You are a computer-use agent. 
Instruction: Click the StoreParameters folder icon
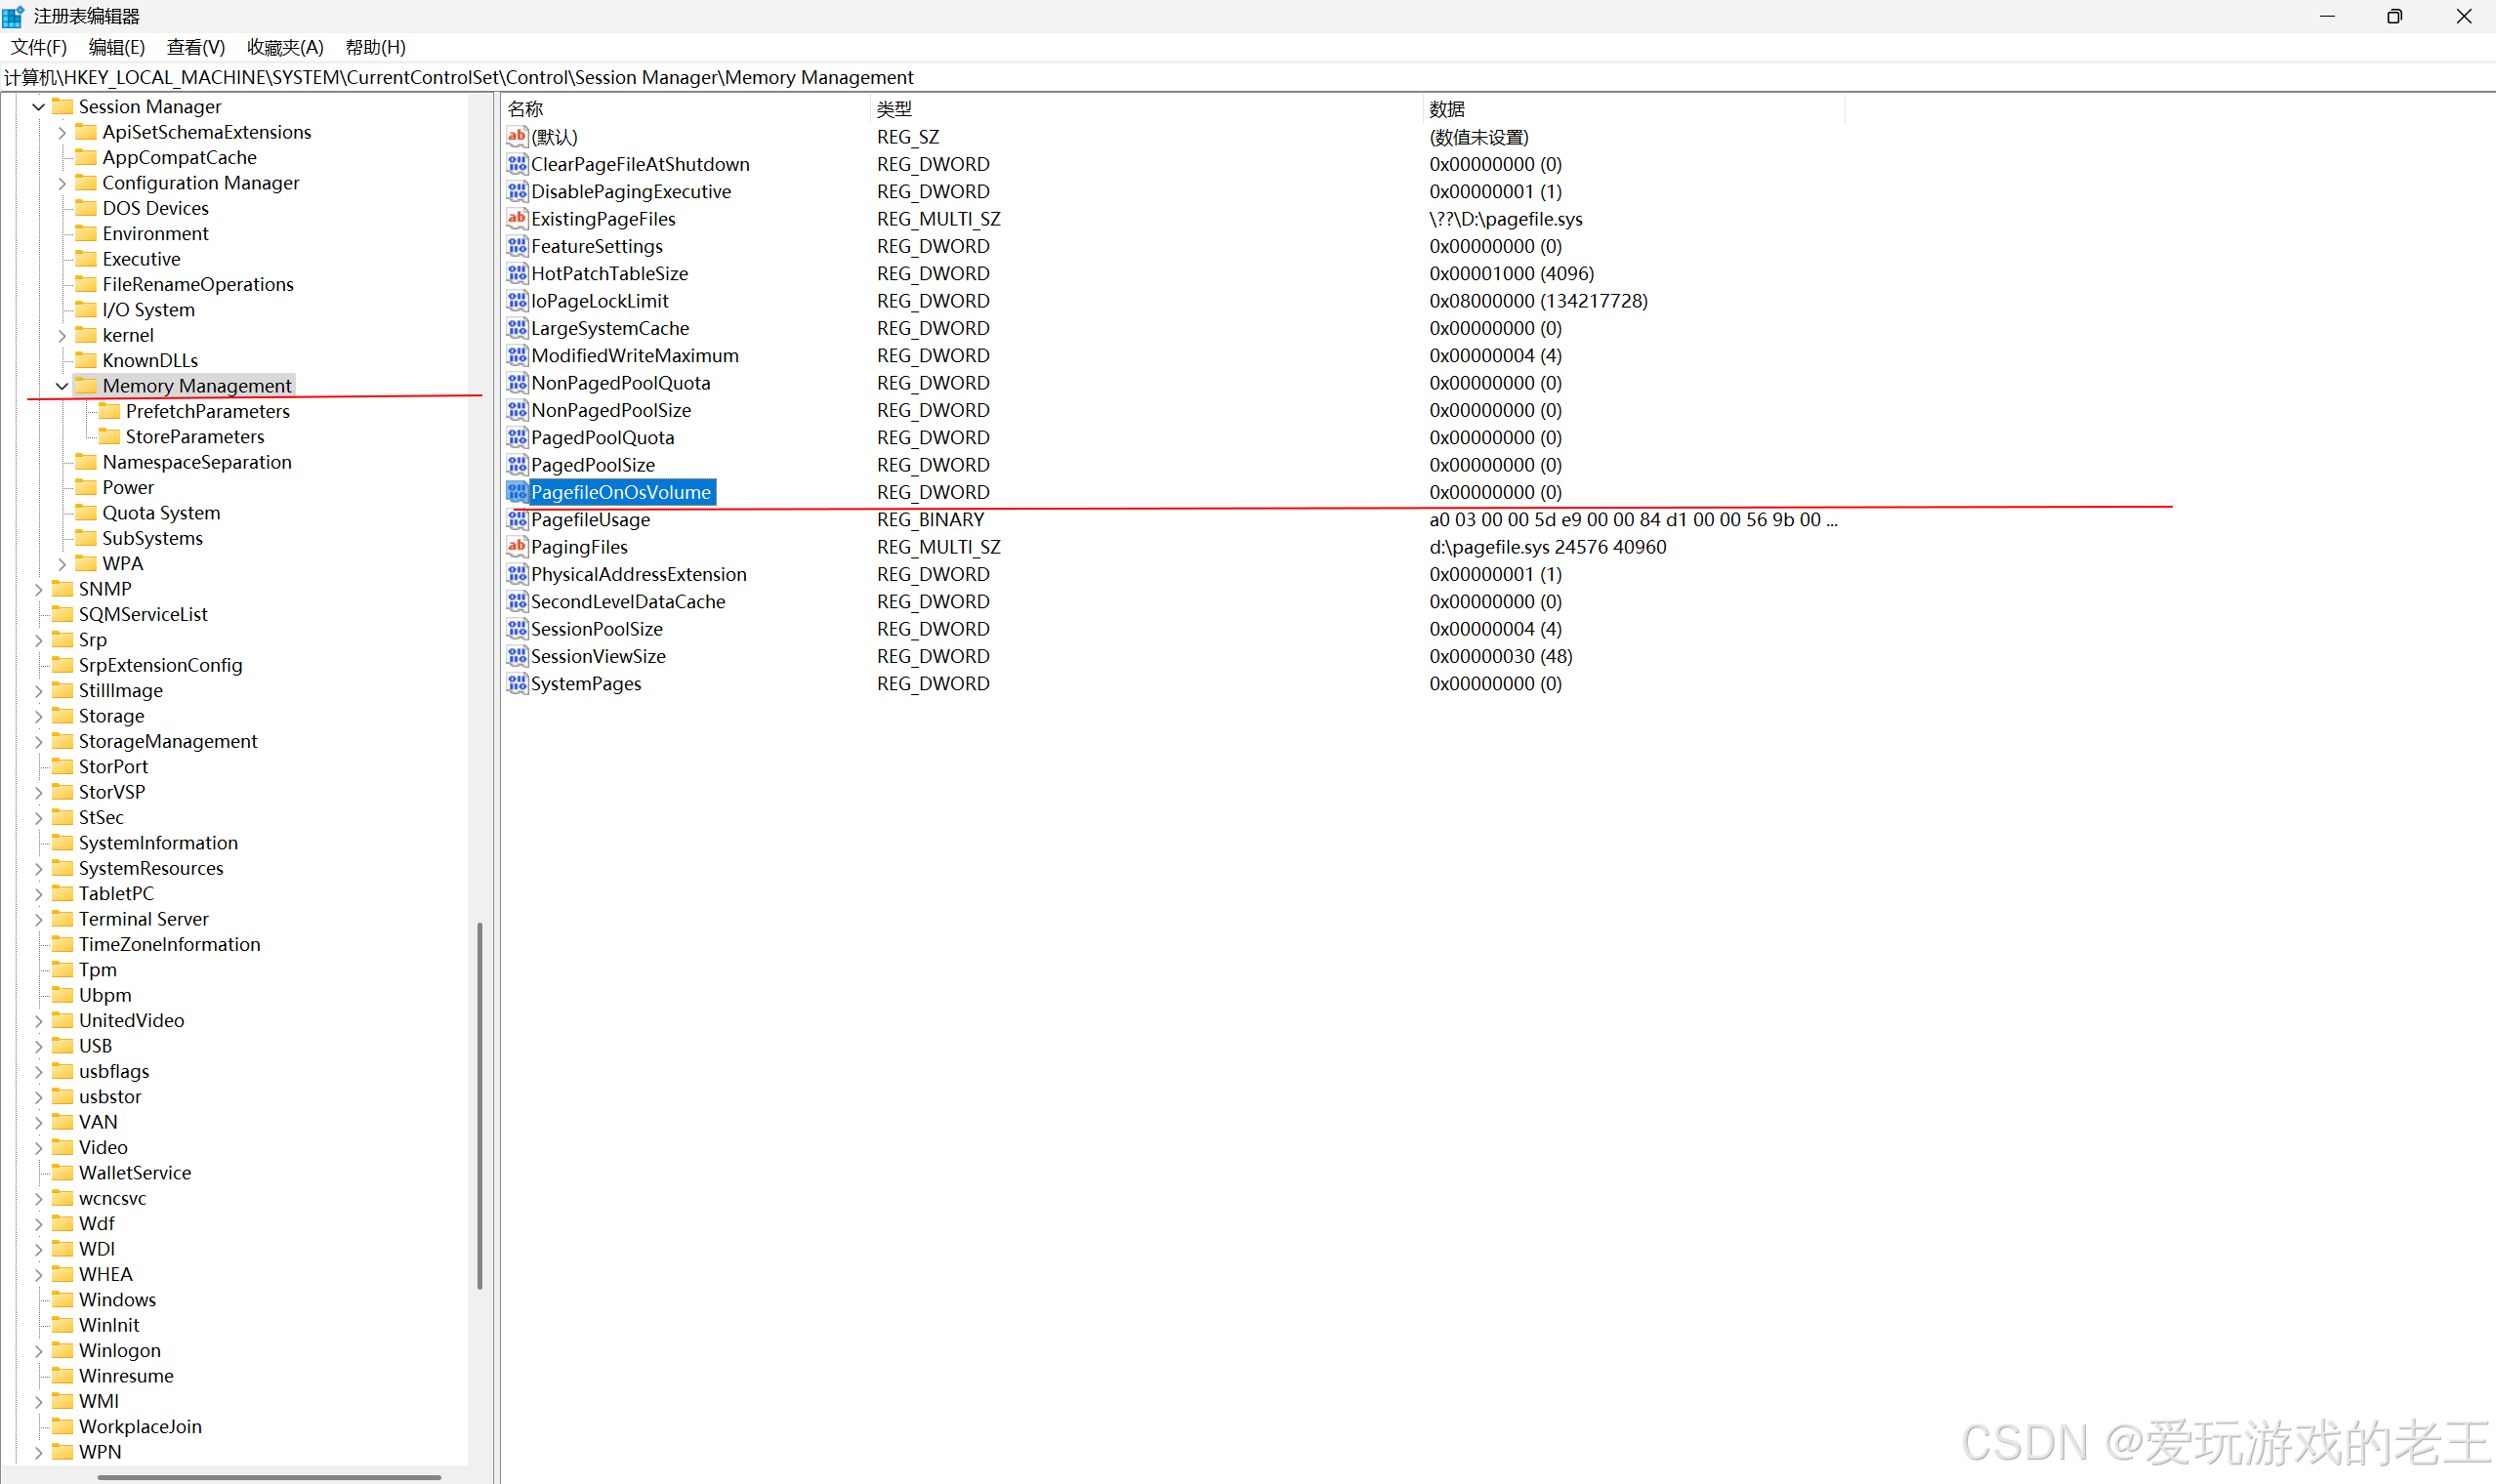(x=109, y=436)
